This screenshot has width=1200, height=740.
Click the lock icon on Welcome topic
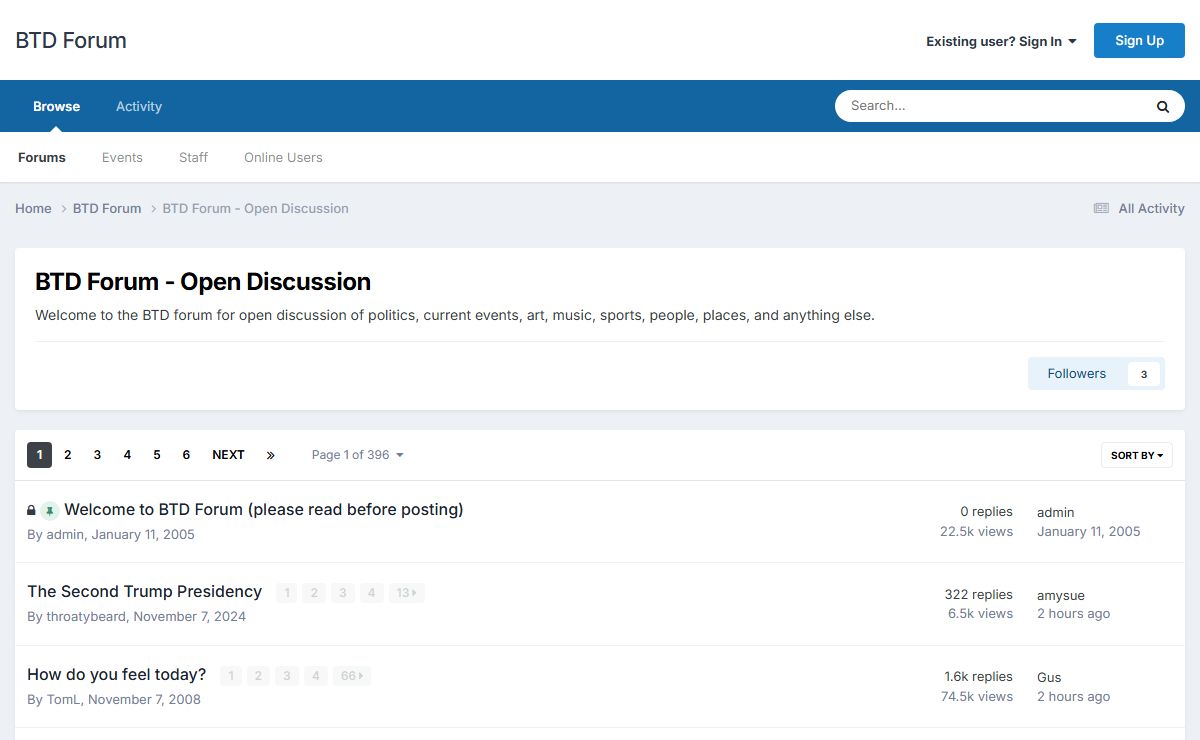(x=32, y=510)
